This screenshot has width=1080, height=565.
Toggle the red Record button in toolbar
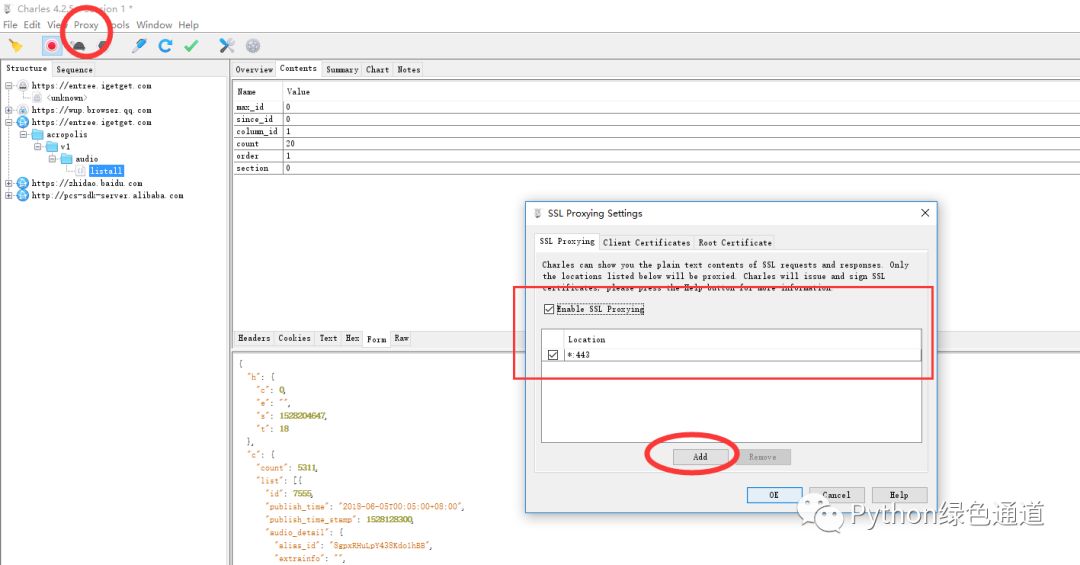pyautogui.click(x=51, y=46)
